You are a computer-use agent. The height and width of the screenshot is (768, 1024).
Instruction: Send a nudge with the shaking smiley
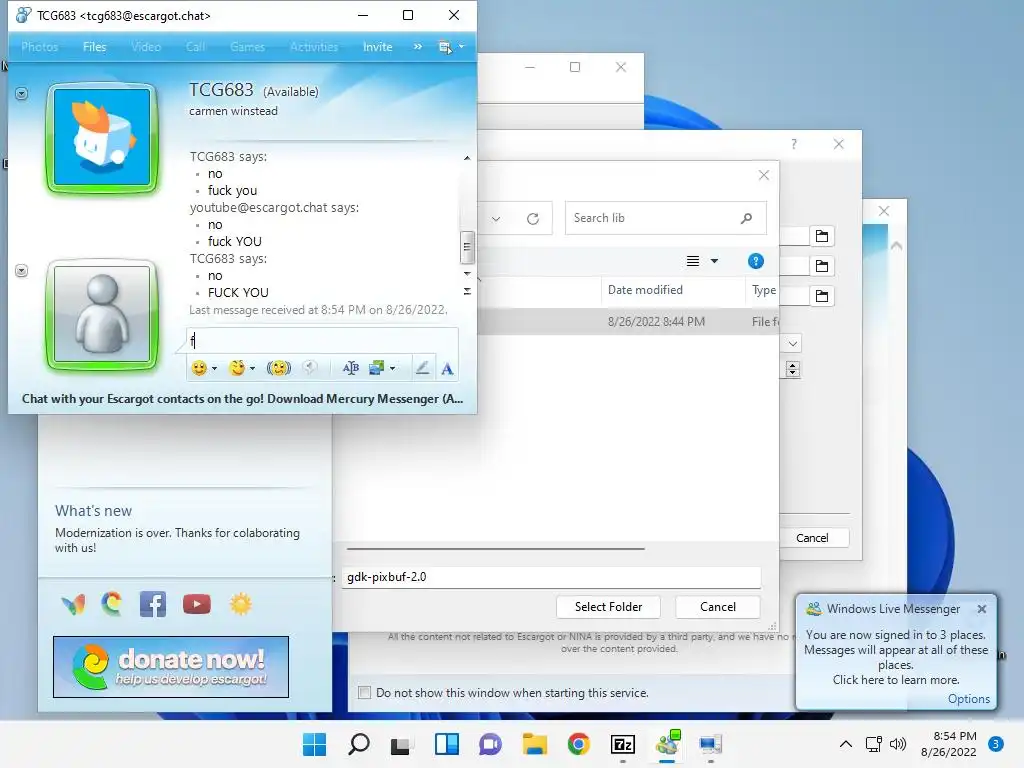(x=279, y=368)
